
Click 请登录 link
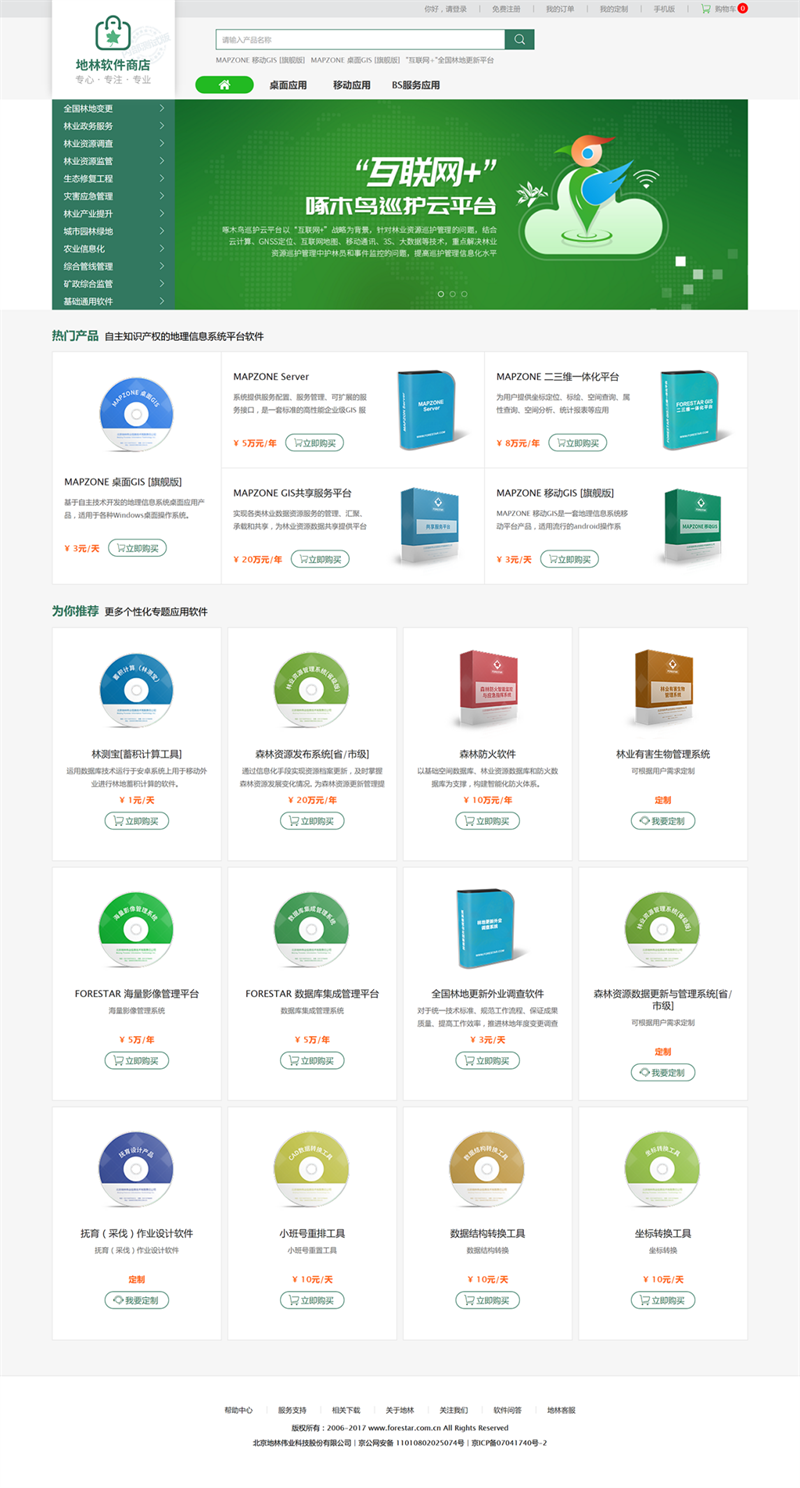456,8
